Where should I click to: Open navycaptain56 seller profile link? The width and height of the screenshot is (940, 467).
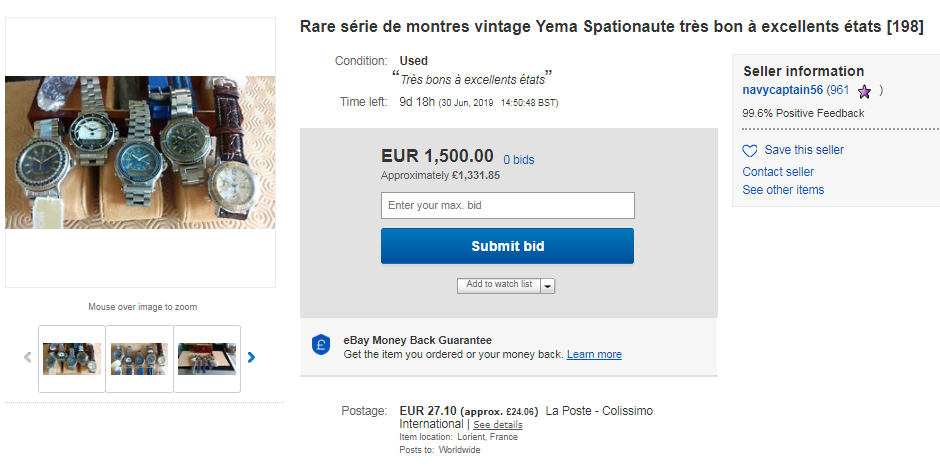point(782,90)
